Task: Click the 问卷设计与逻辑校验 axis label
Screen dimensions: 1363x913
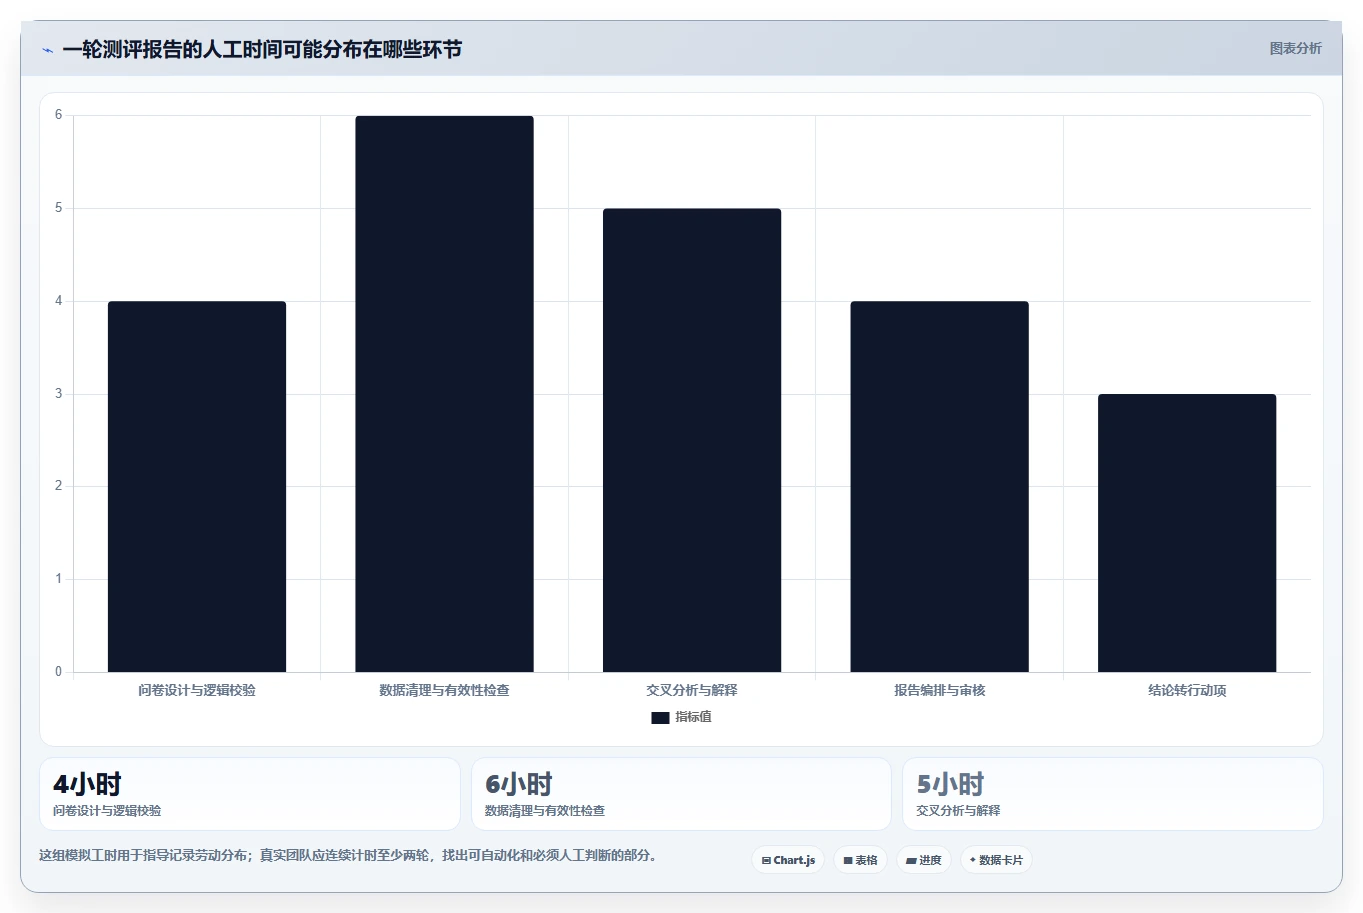Action: click(197, 690)
